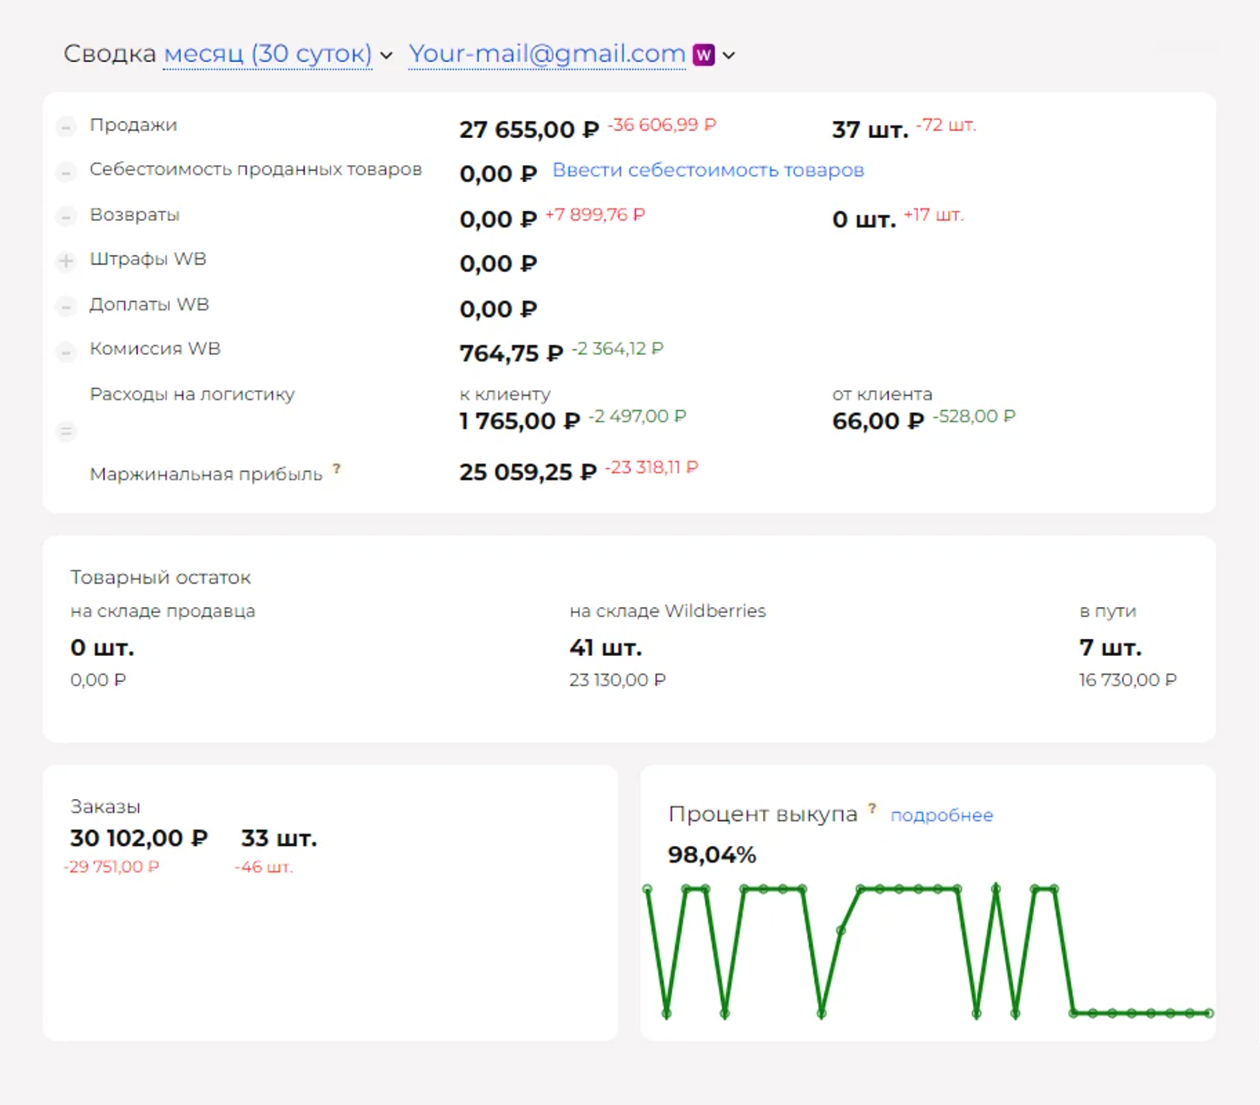Viewport: 1260px width, 1105px height.
Task: Click the orders count 33 шт.
Action: point(279,838)
